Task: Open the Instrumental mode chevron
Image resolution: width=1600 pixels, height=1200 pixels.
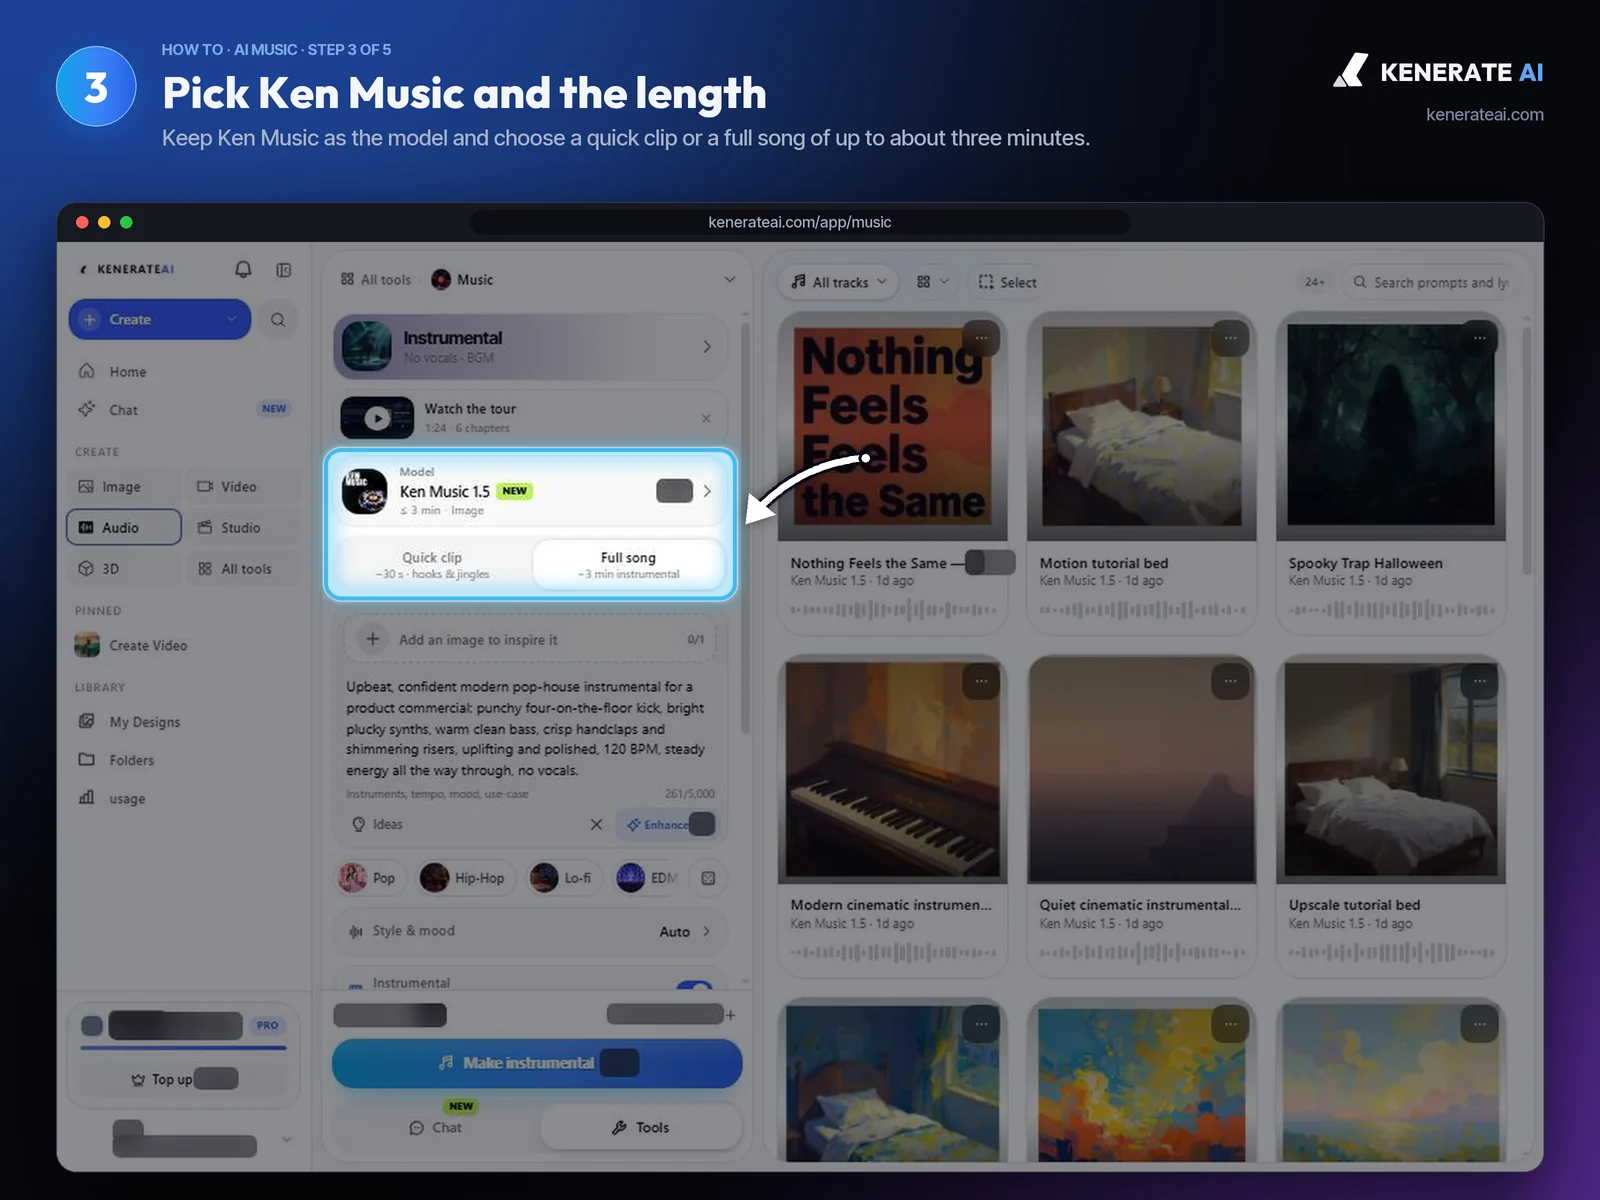Action: (x=707, y=347)
